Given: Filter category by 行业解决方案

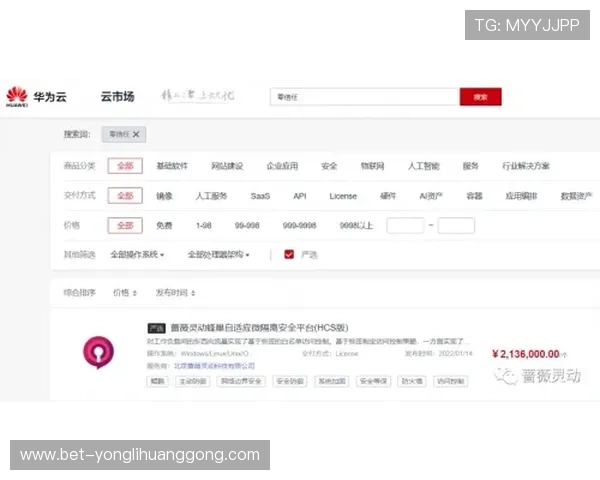Looking at the screenshot, I should pyautogui.click(x=526, y=166).
